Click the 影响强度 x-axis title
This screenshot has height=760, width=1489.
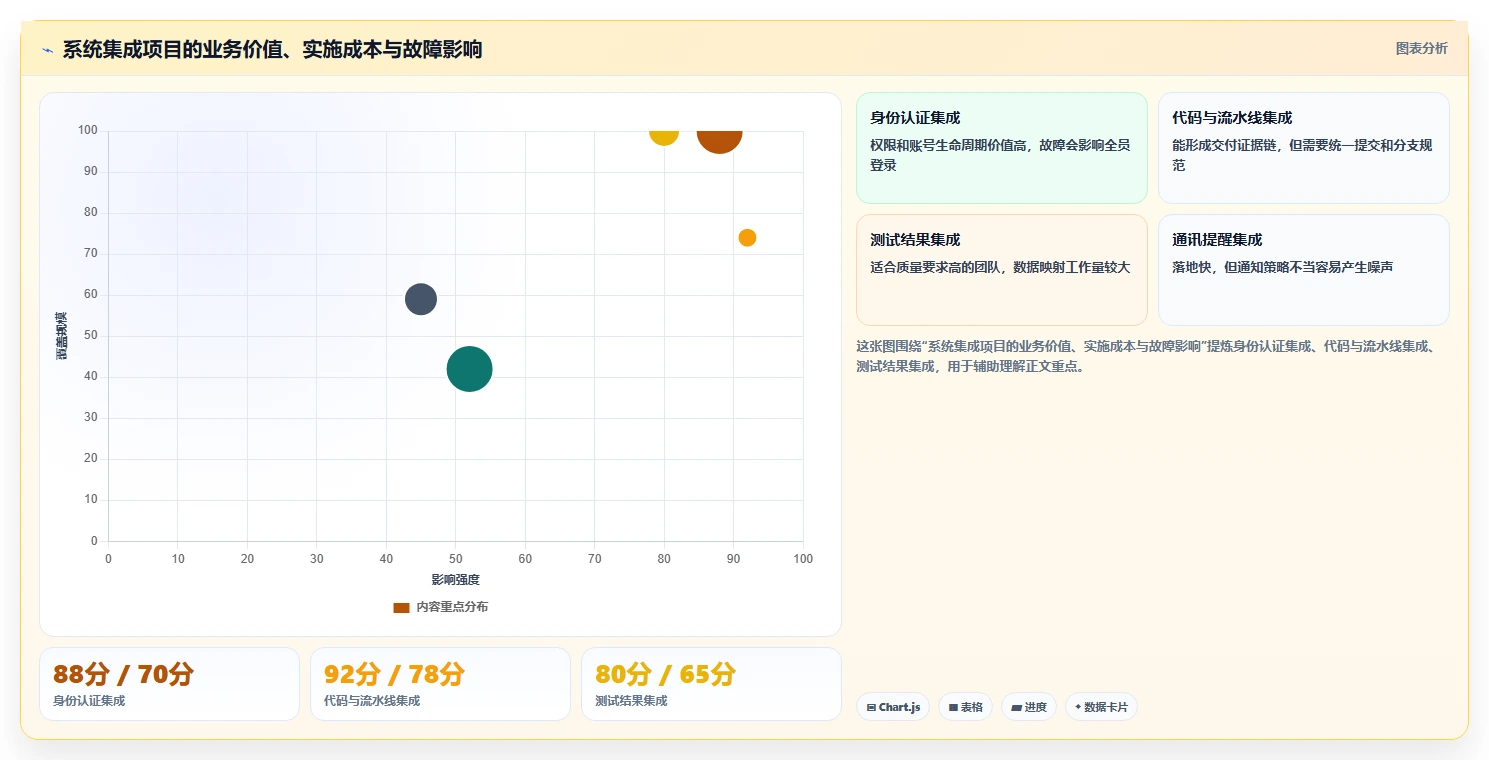[455, 580]
